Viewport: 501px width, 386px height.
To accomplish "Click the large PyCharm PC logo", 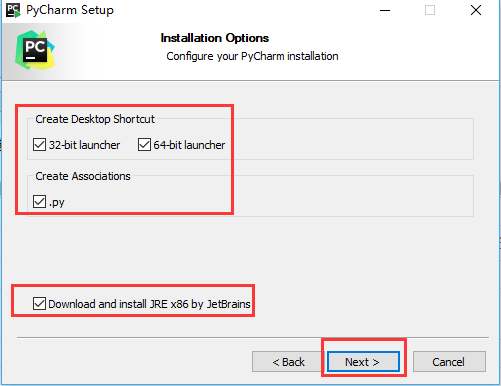I will pyautogui.click(x=35, y=50).
